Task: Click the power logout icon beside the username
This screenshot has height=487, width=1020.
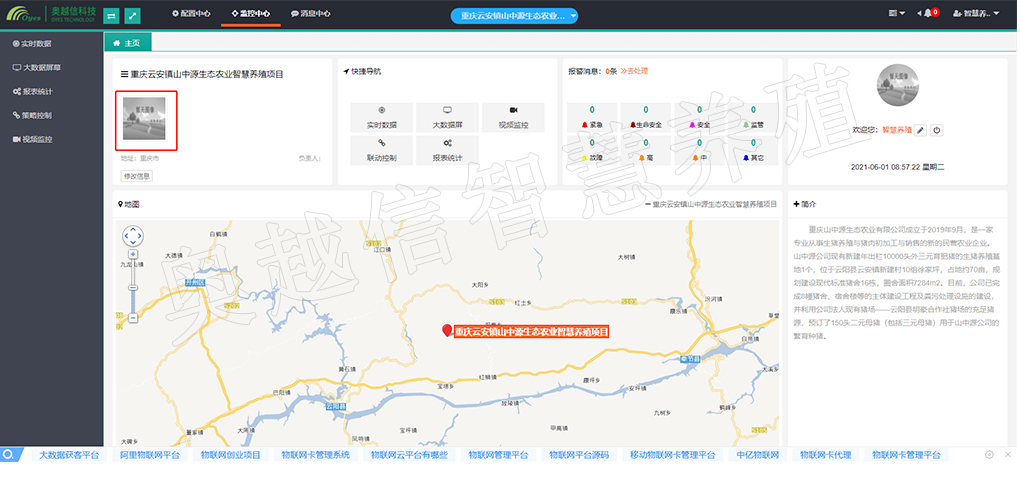Action: (x=937, y=131)
